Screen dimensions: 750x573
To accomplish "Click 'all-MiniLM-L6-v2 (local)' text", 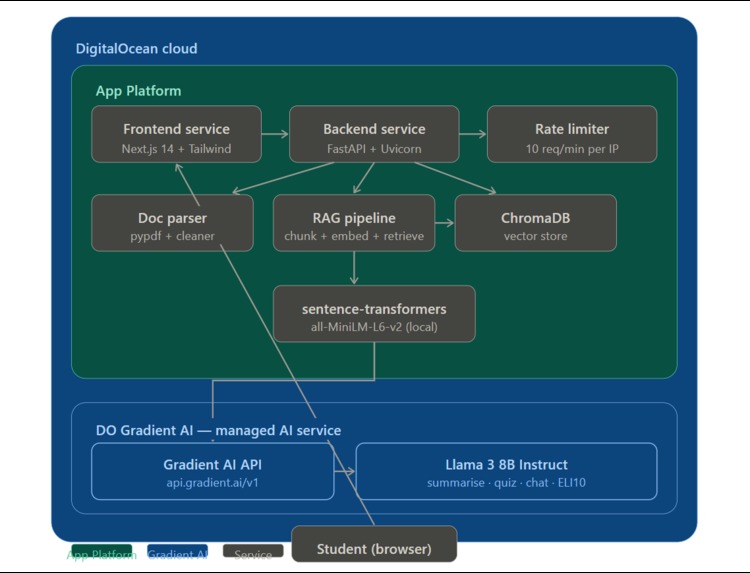I will point(374,327).
